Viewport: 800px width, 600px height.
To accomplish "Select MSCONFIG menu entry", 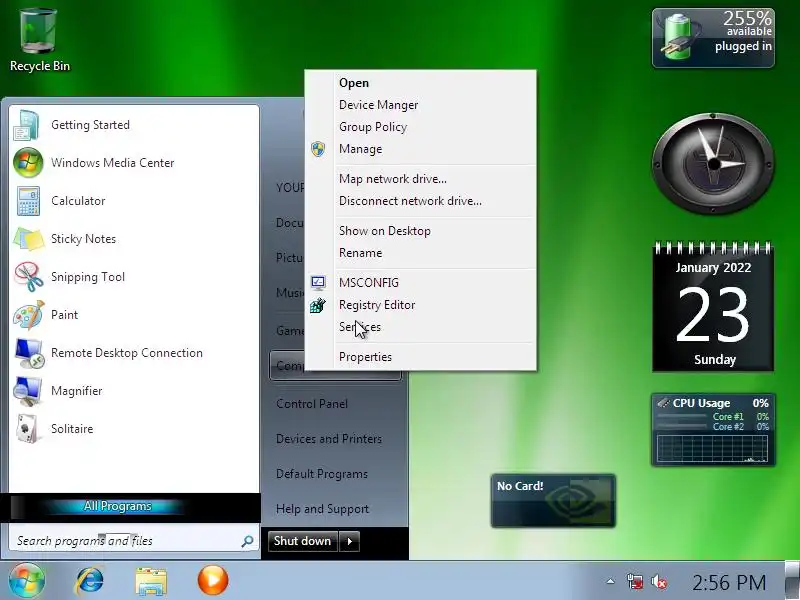I will coord(420,283).
